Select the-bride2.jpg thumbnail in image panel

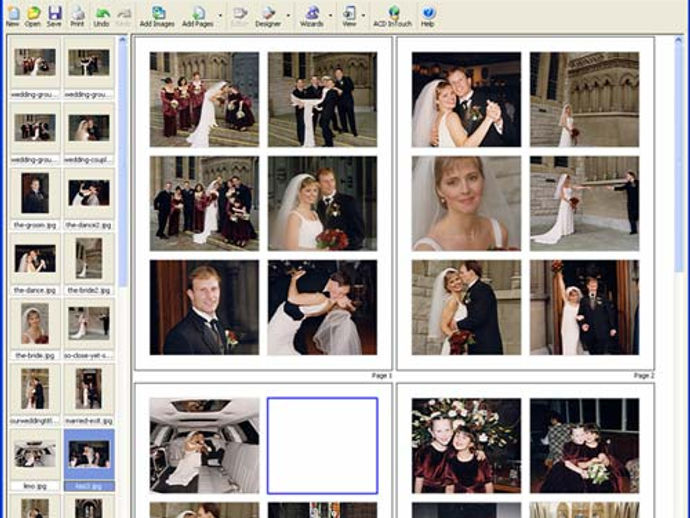(x=88, y=258)
